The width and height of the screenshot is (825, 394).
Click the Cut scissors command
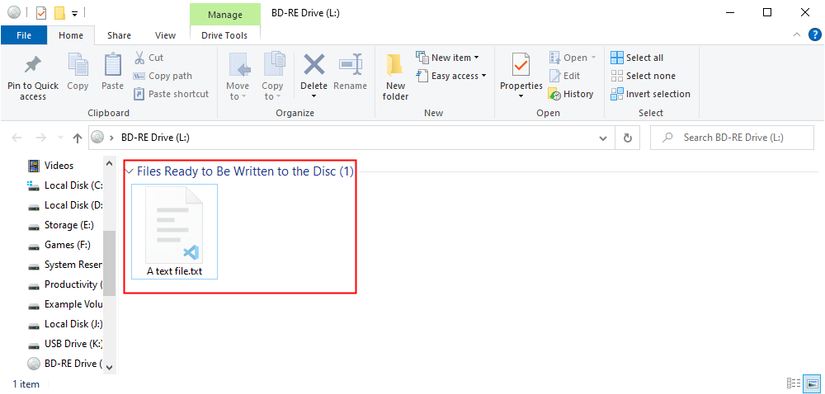point(149,57)
